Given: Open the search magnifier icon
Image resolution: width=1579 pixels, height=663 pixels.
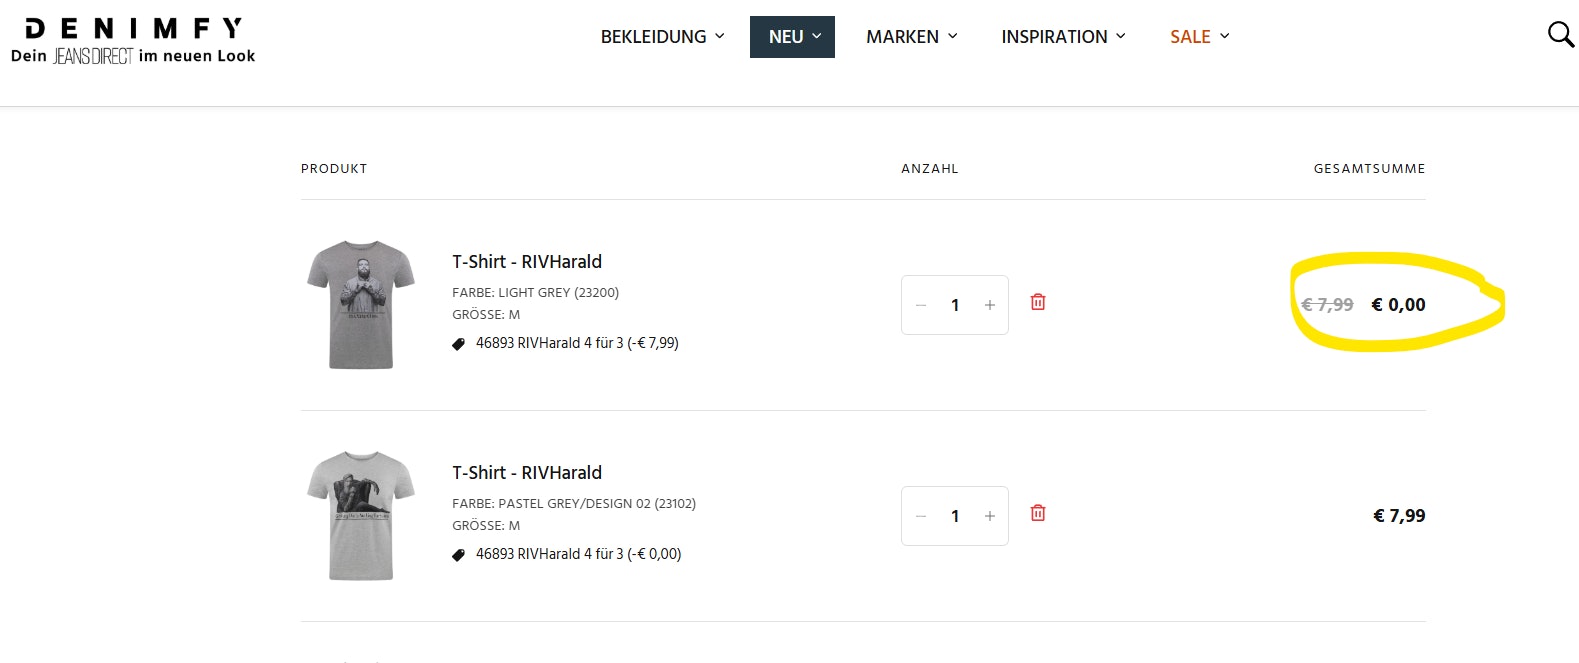Looking at the screenshot, I should point(1560,35).
